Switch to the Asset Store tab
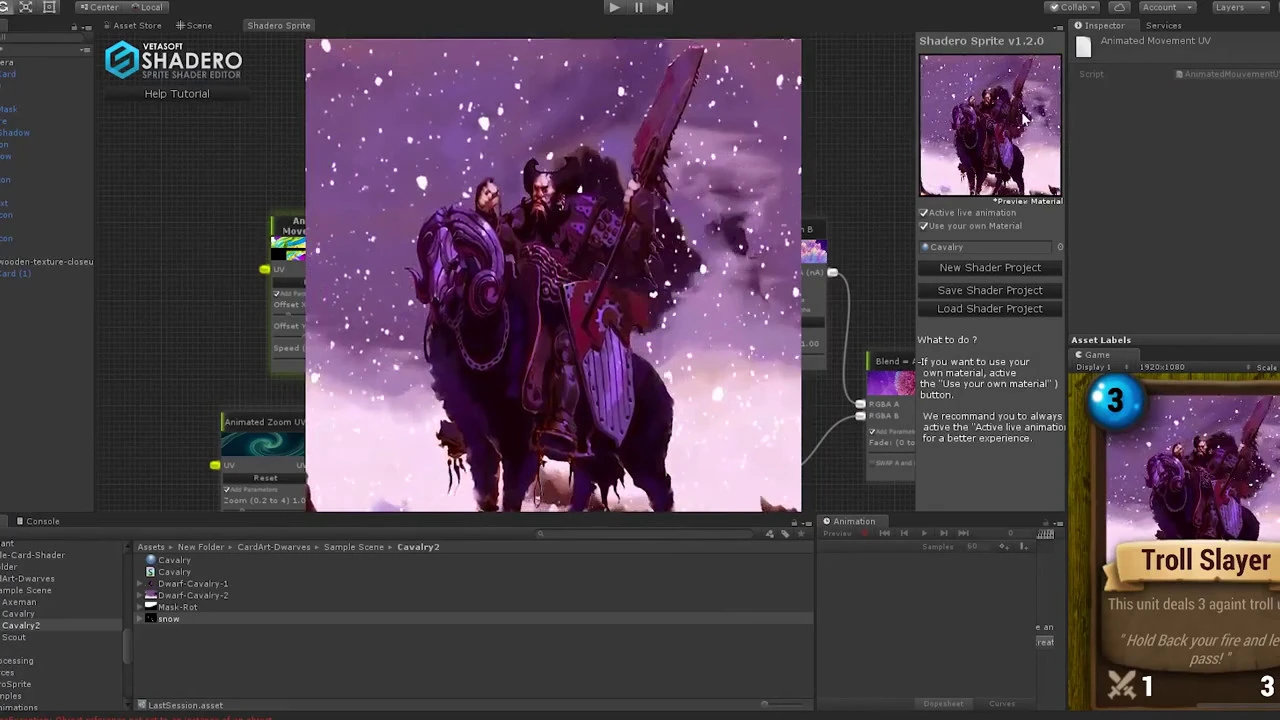Image resolution: width=1280 pixels, height=720 pixels. click(133, 25)
